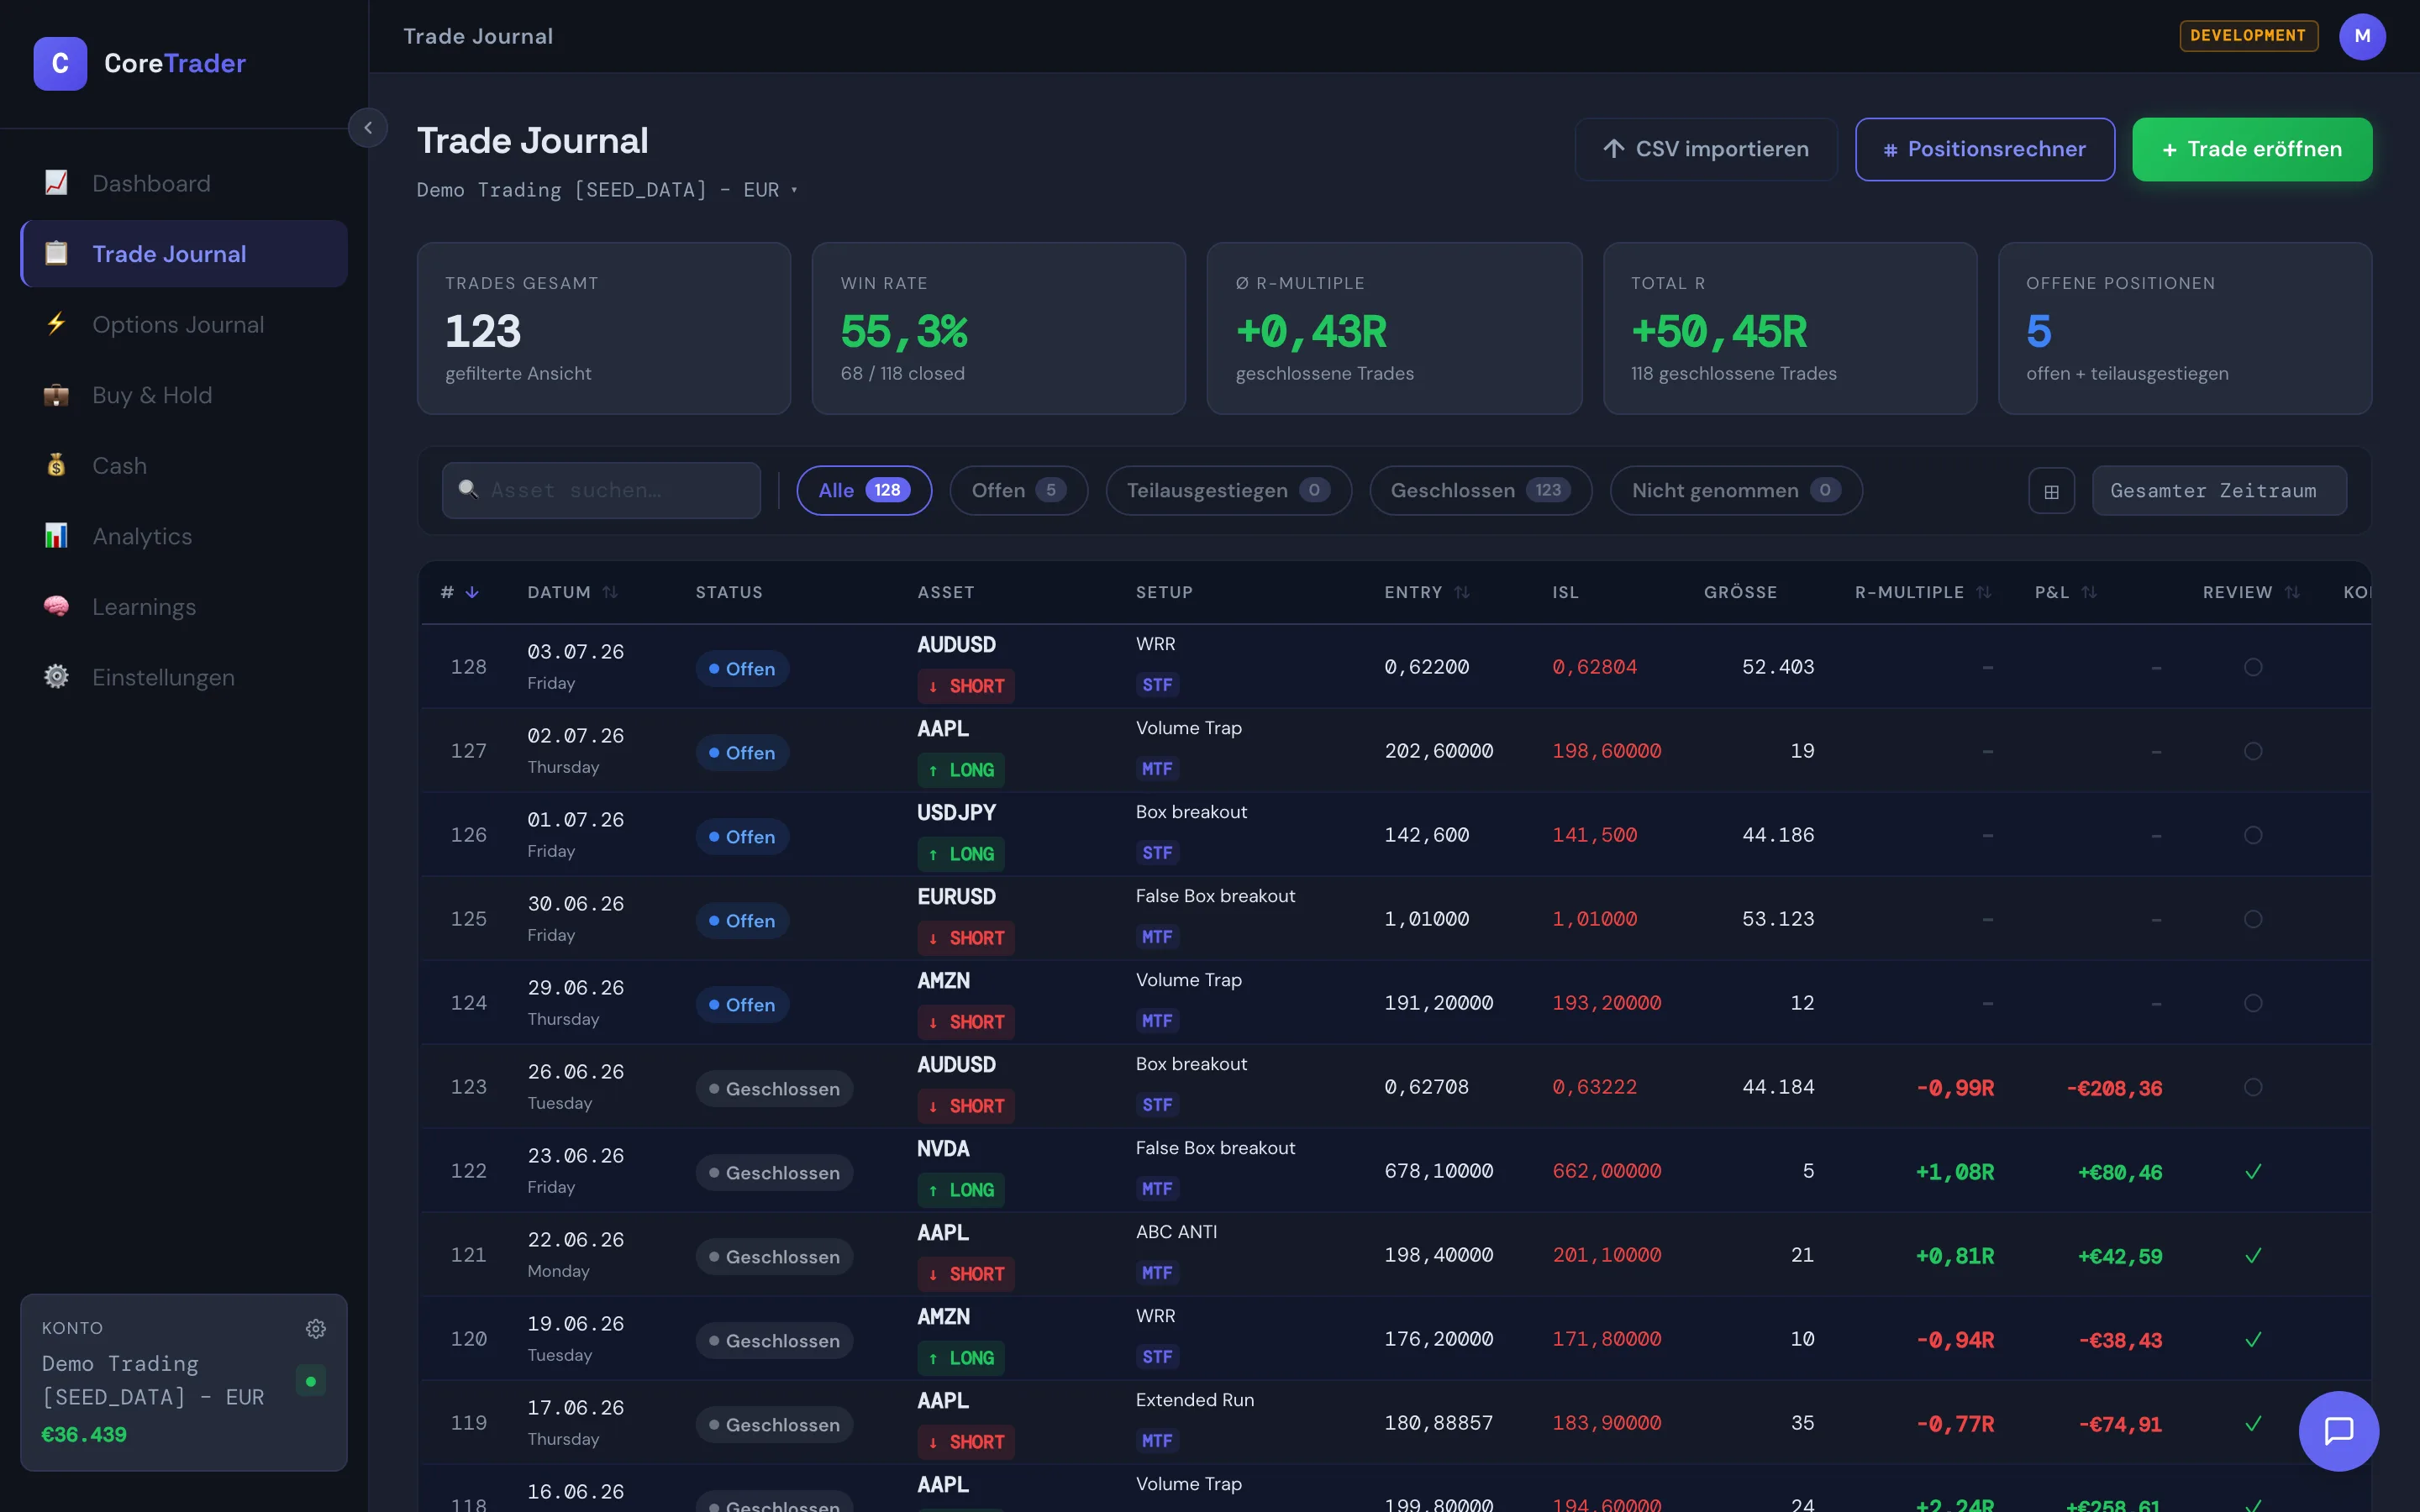Click account balance €36.439
The image size is (2420, 1512).
84,1434
